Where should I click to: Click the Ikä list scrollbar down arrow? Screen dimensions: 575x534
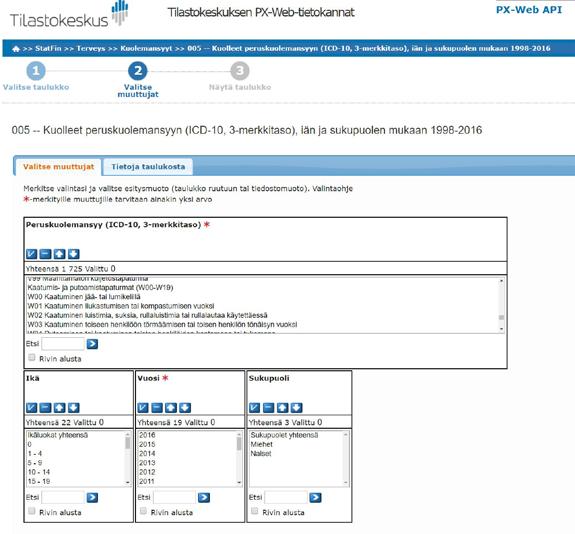[128, 482]
